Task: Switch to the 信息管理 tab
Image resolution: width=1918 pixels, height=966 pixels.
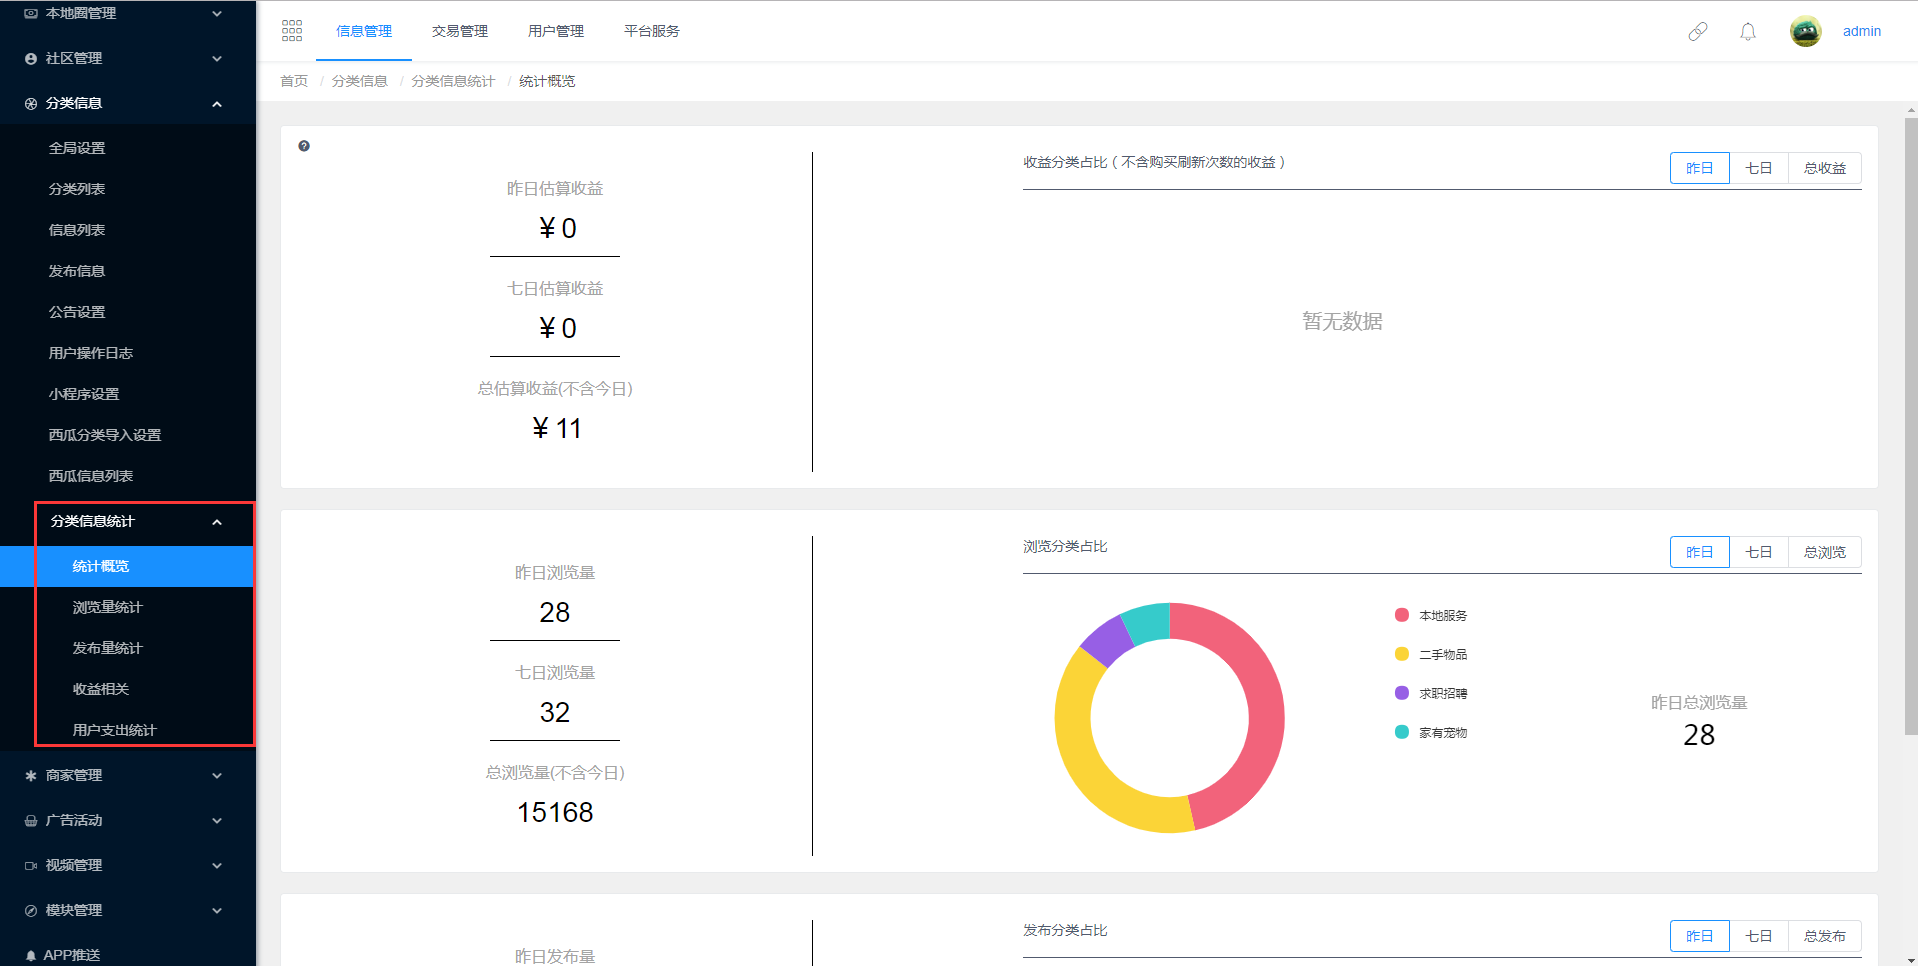Action: pyautogui.click(x=364, y=31)
